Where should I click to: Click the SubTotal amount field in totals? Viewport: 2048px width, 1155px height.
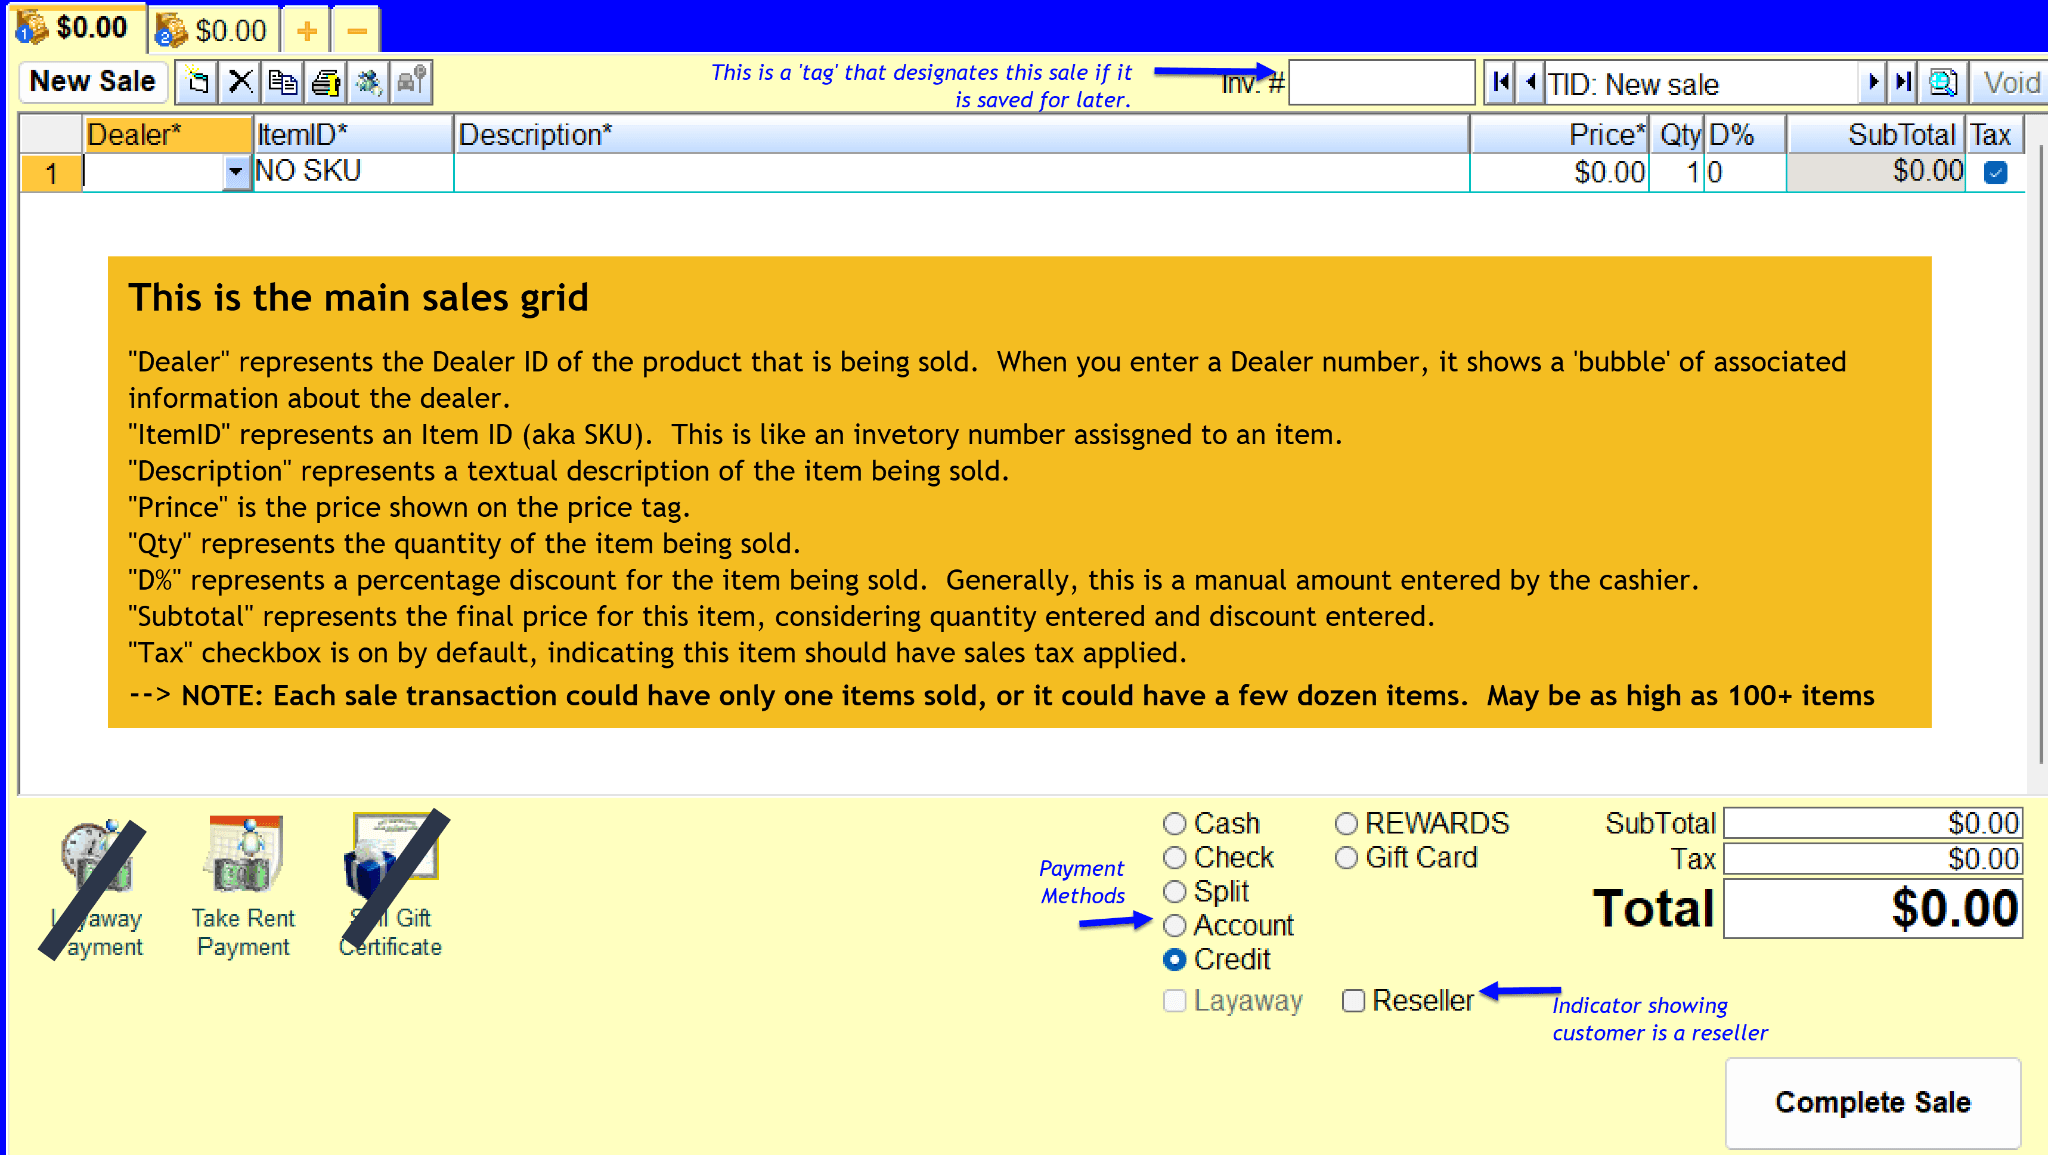(1873, 823)
